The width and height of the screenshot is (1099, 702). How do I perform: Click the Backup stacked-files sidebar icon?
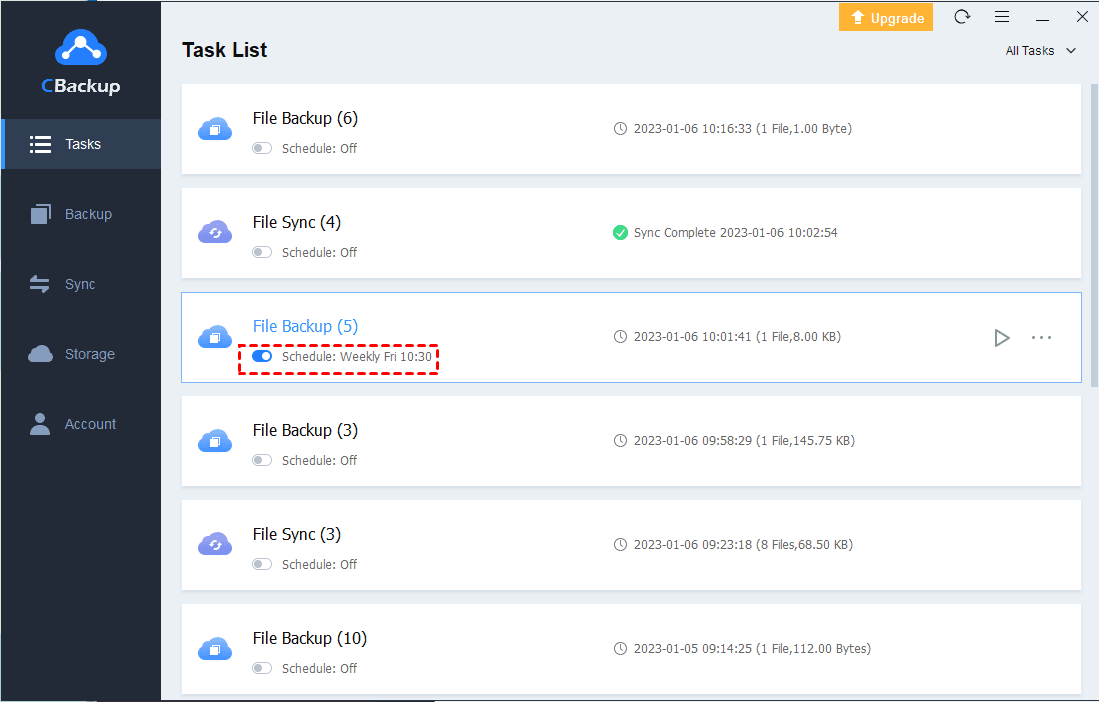pos(41,214)
